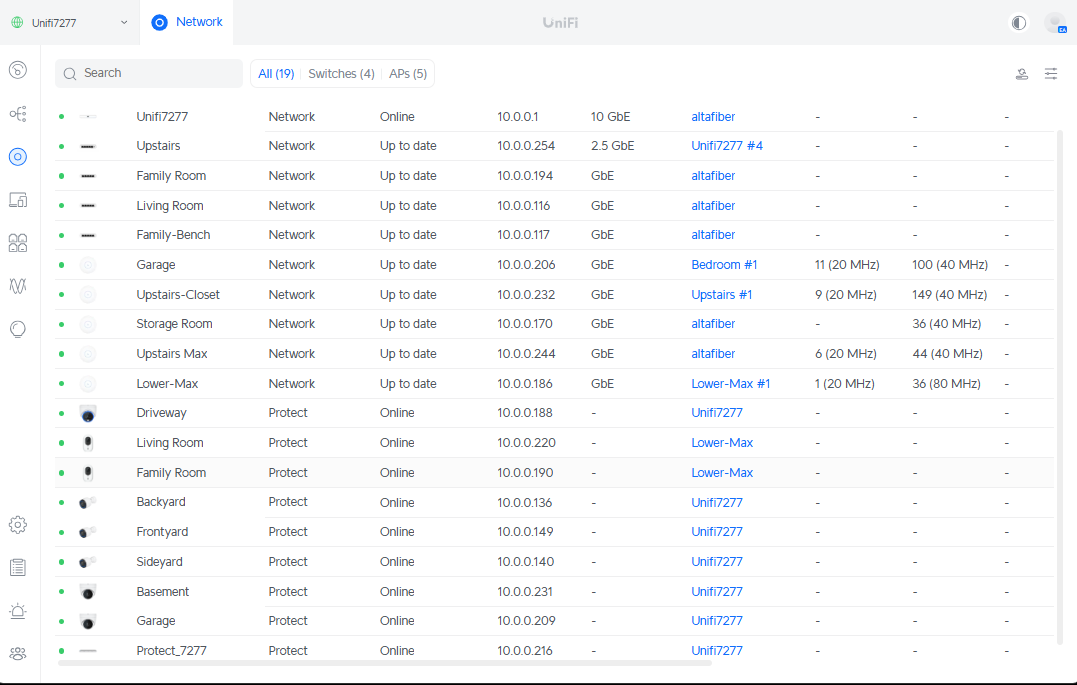
Task: Open the System Log clipboard icon
Action: (x=18, y=568)
